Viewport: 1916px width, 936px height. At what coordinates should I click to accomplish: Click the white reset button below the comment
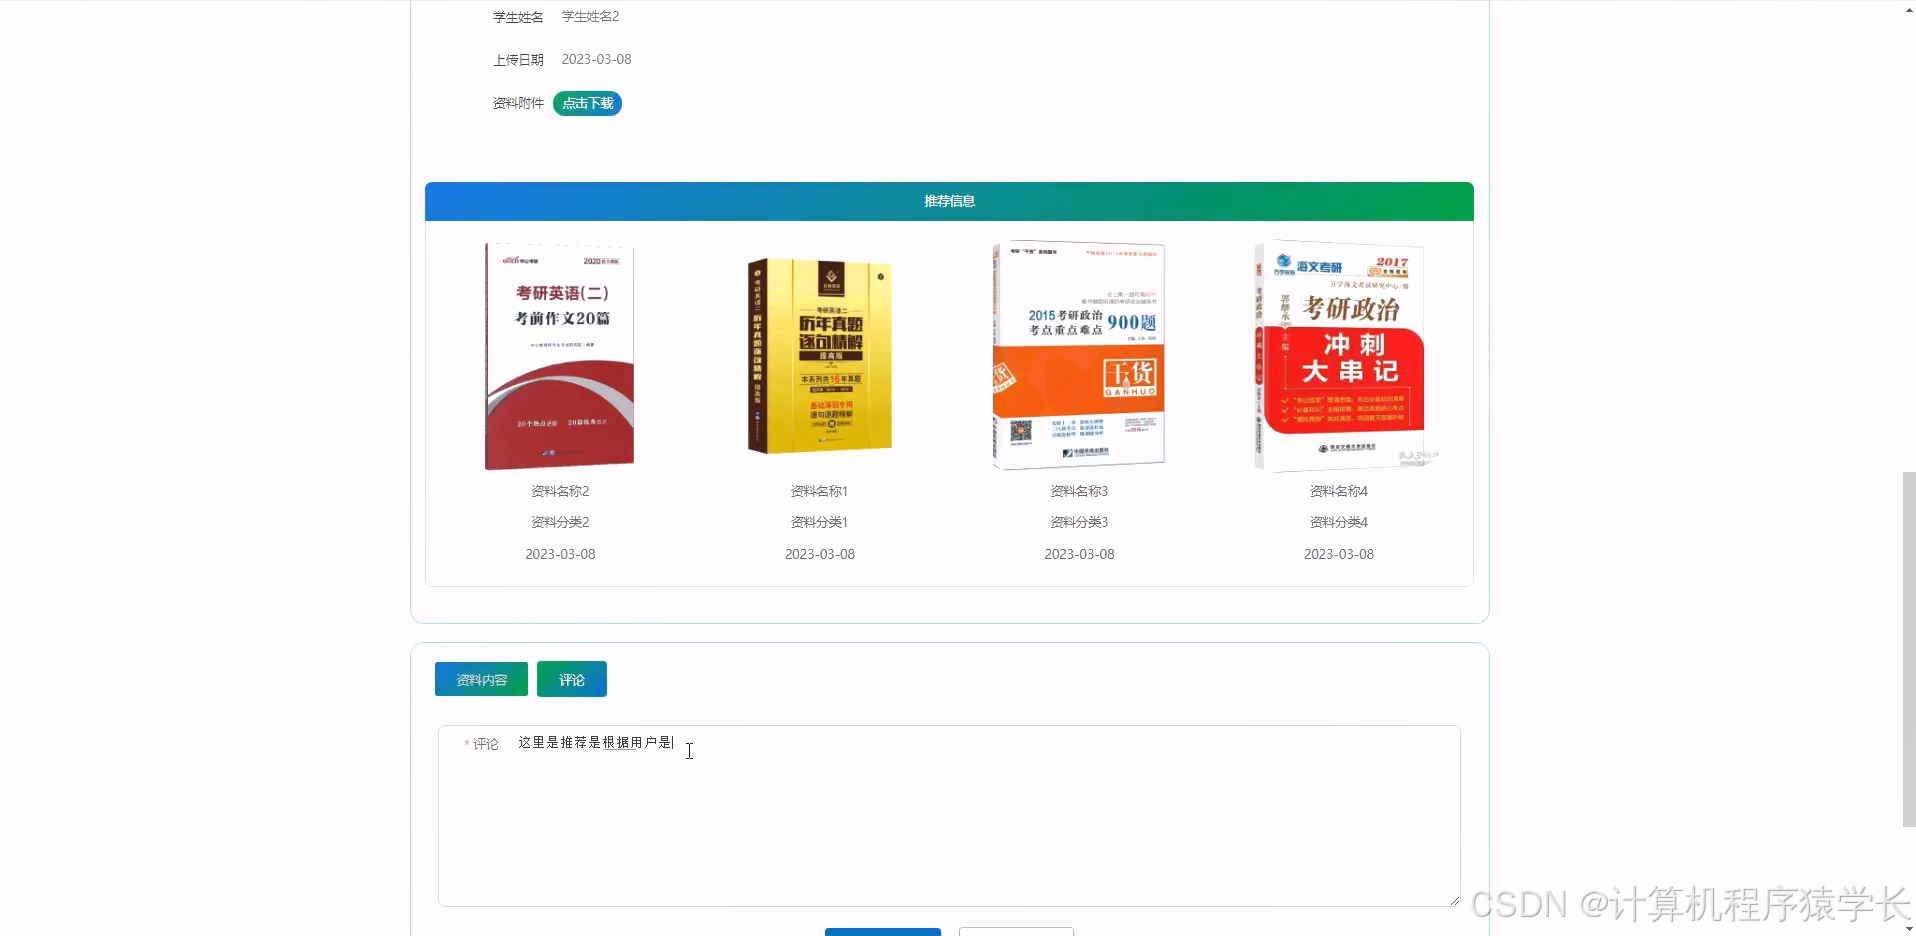1016,933
